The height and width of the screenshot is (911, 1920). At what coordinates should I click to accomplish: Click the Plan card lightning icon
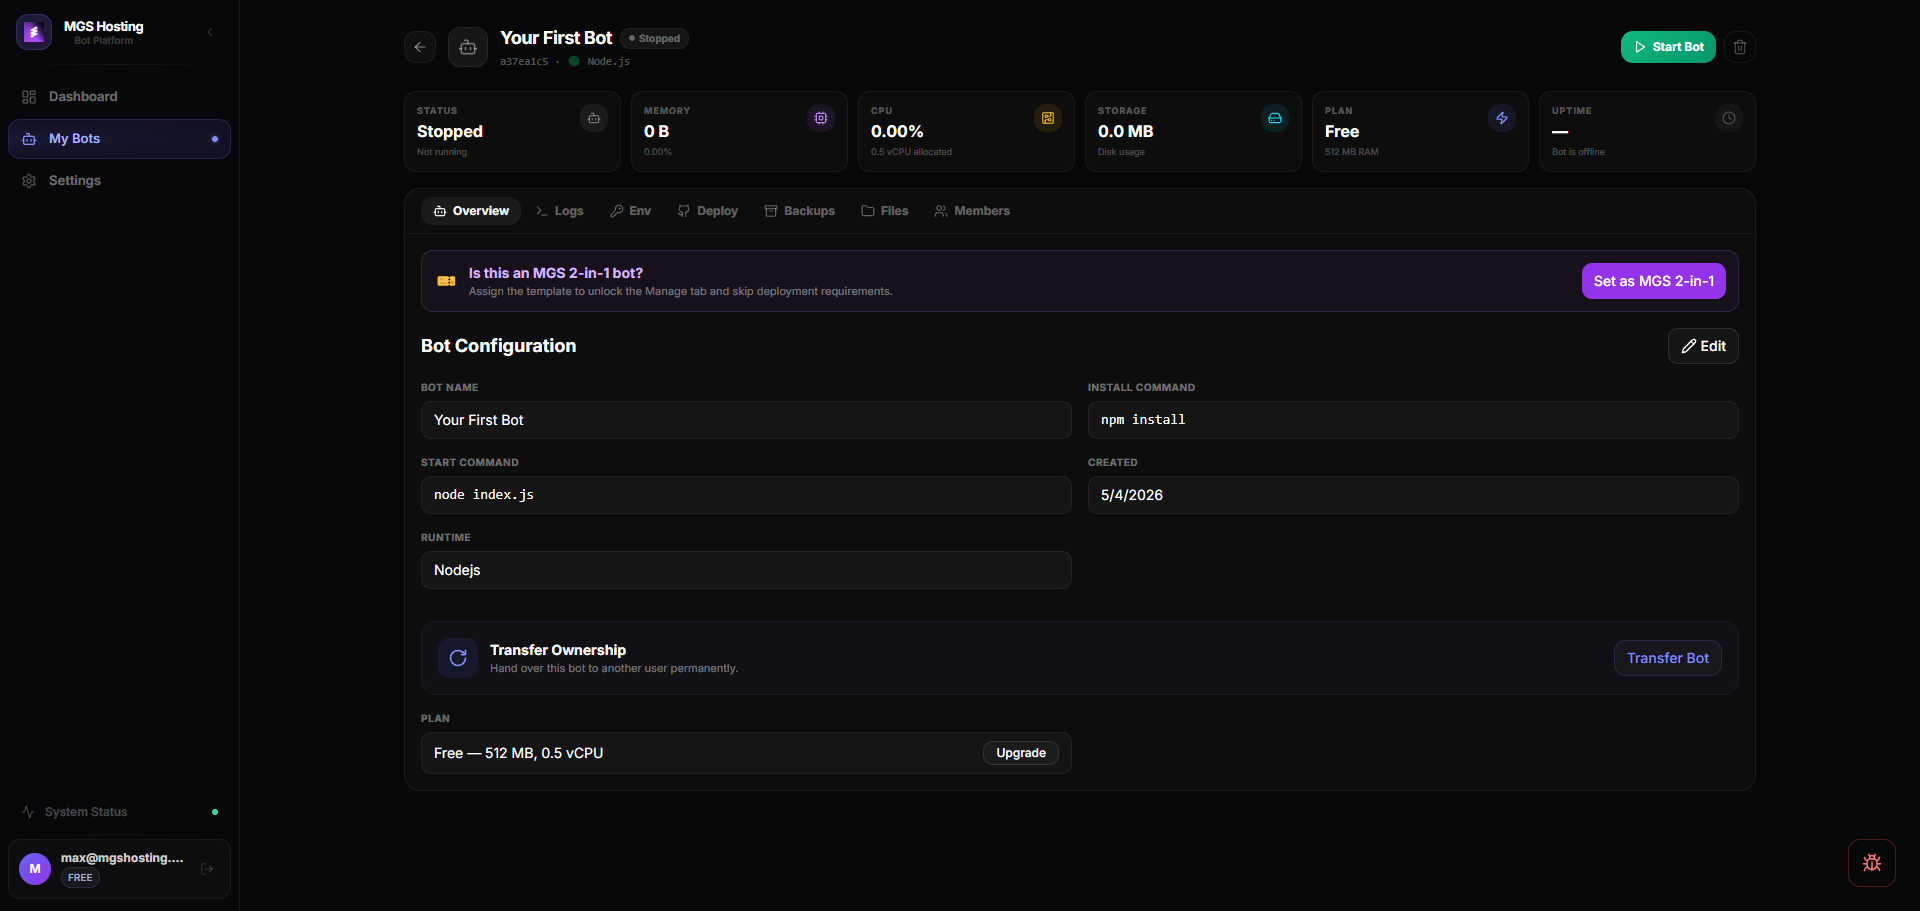pyautogui.click(x=1502, y=118)
